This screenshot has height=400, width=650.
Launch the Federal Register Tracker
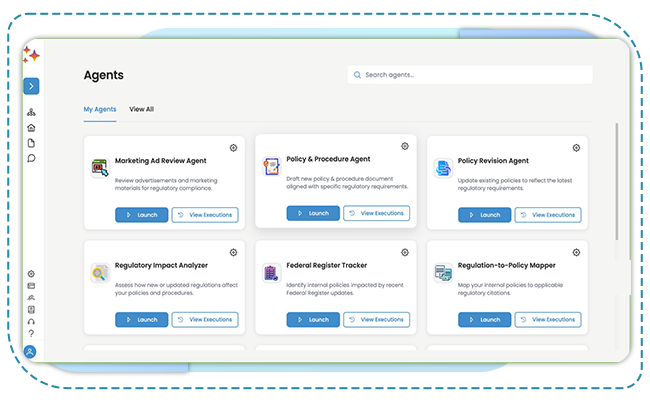(313, 320)
